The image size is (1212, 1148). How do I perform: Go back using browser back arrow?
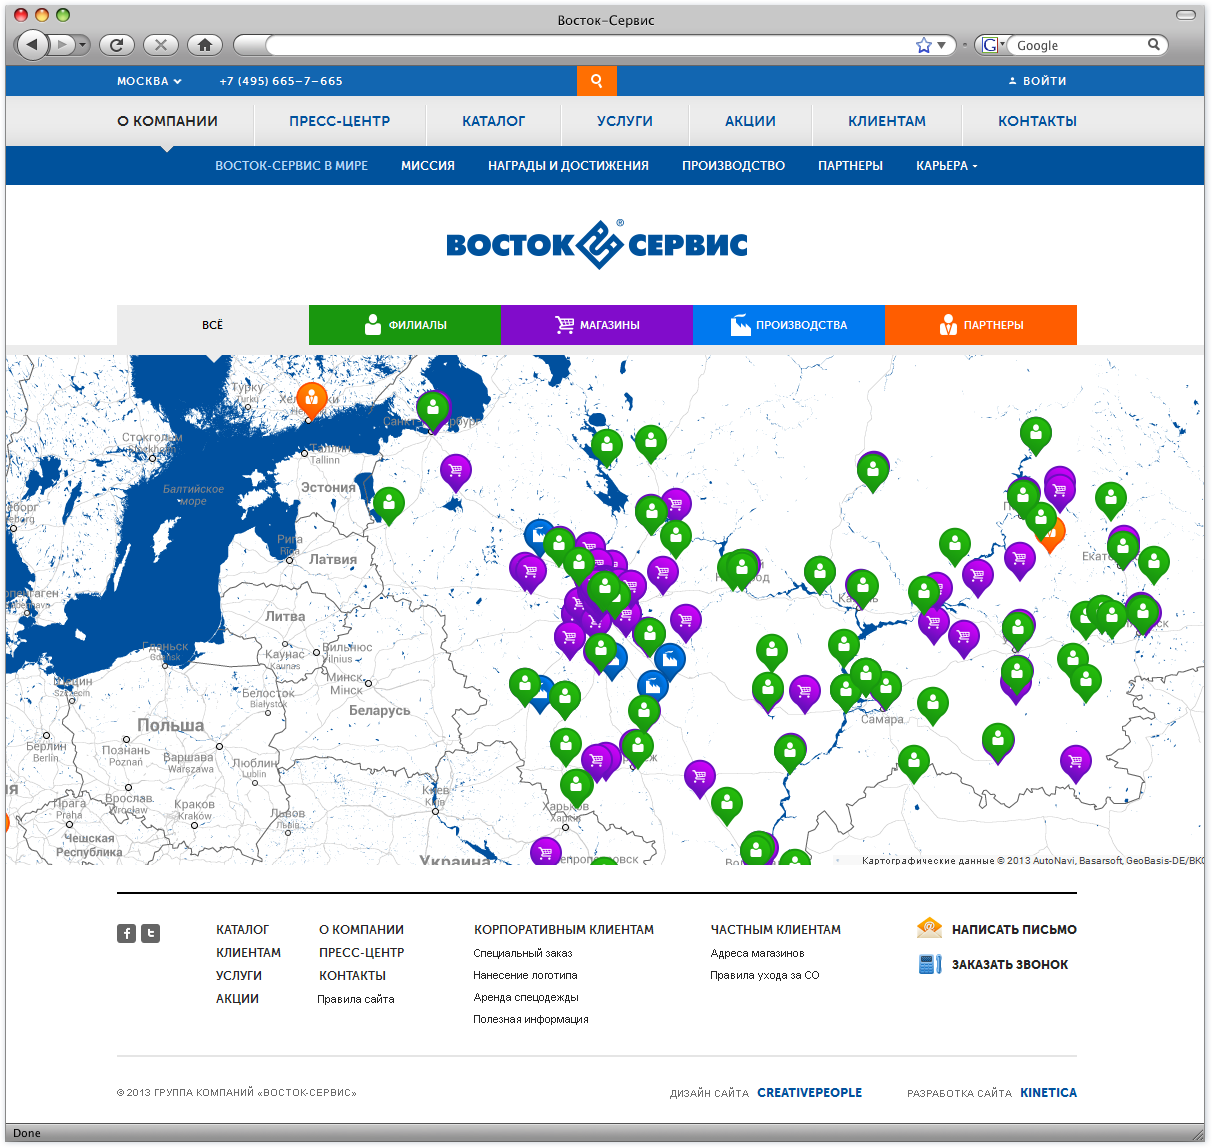32,45
